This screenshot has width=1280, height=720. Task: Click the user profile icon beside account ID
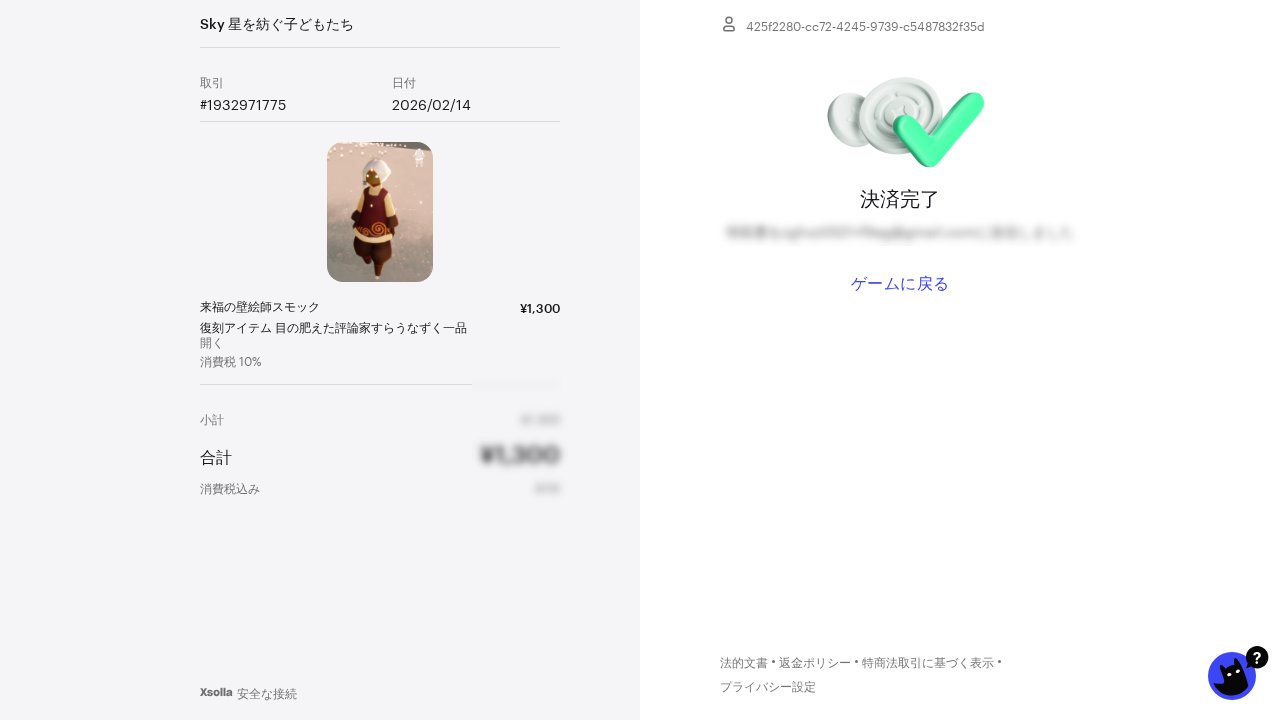[x=729, y=24]
